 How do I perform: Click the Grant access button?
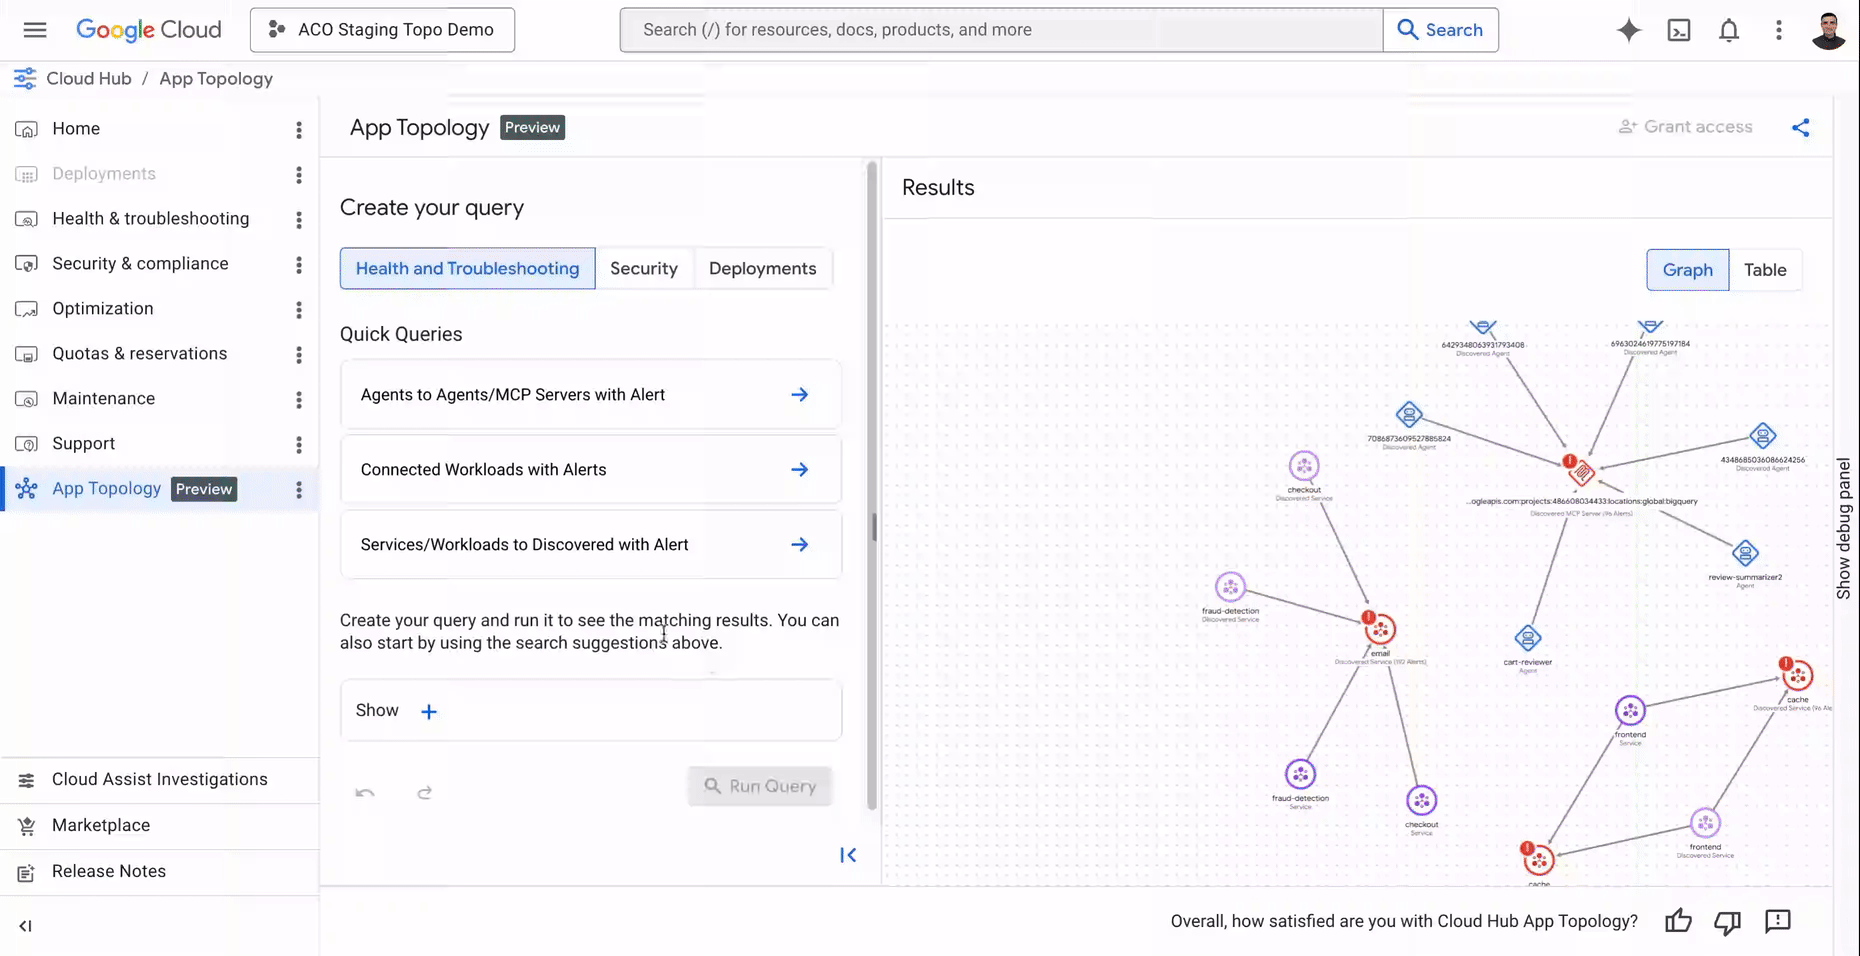(x=1685, y=127)
